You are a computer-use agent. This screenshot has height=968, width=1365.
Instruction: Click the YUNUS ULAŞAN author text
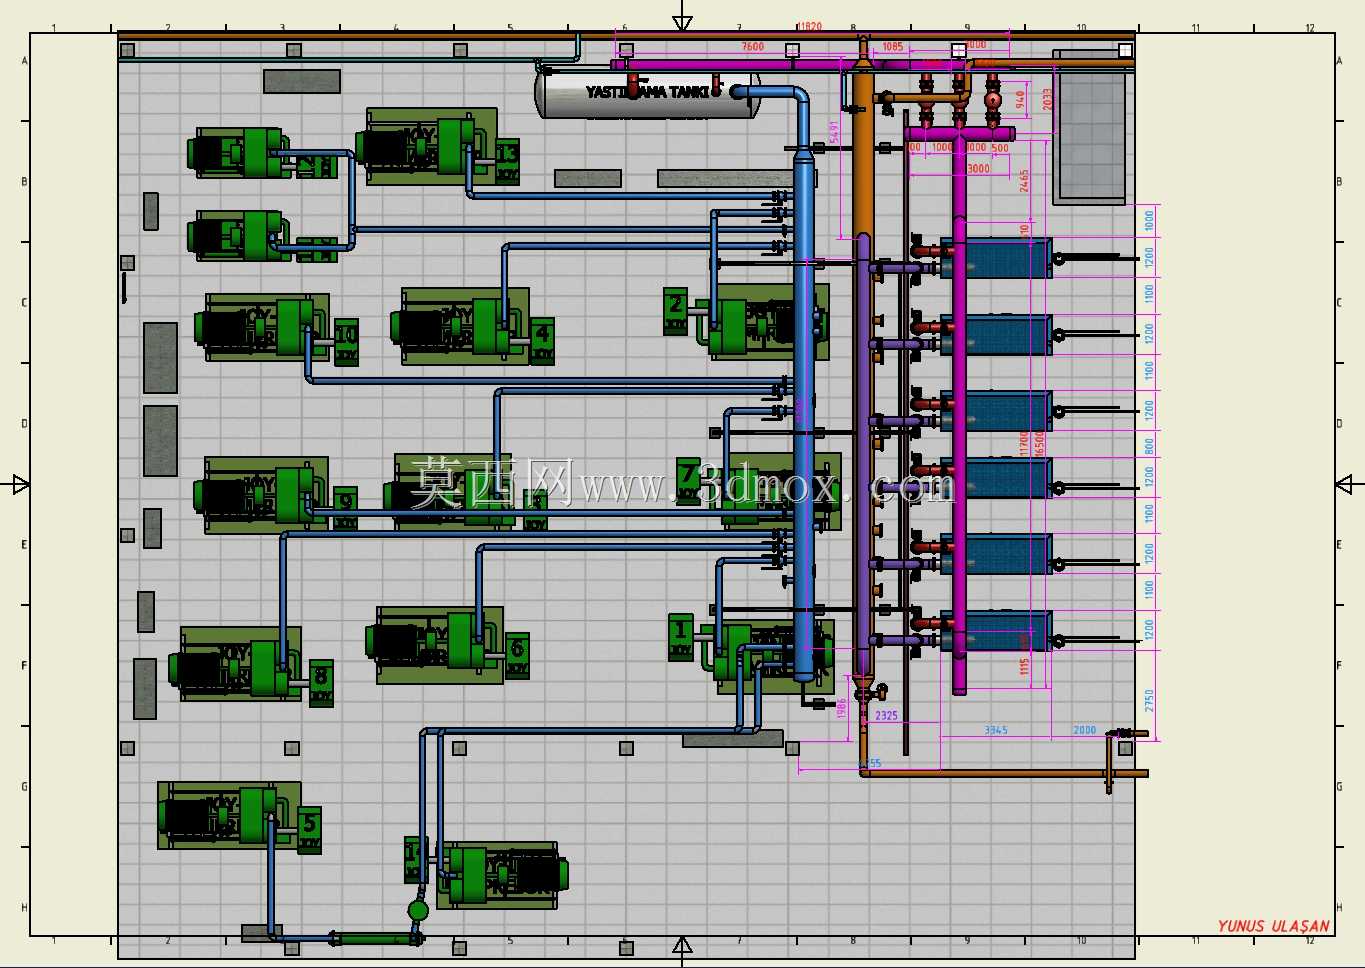coord(1273,926)
